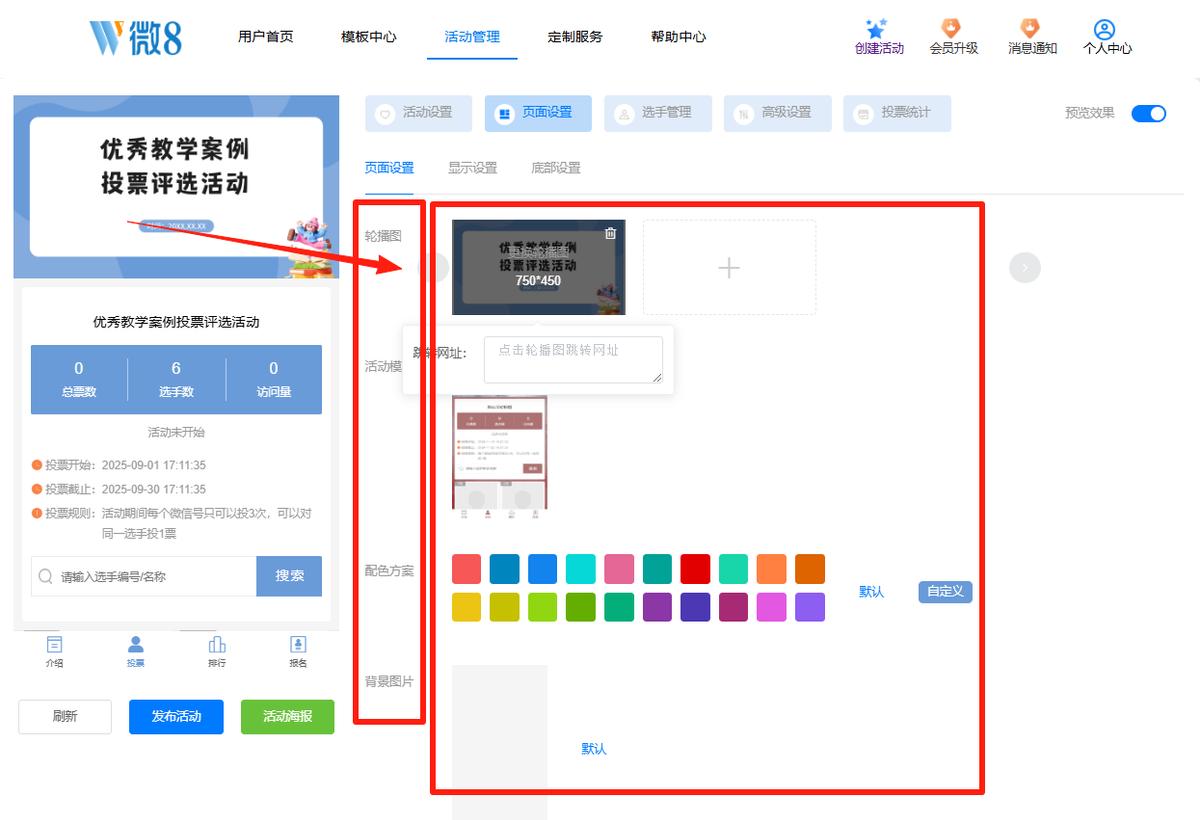The width and height of the screenshot is (1200, 820).
Task: Open 个人中心 user icon
Action: 1105,29
